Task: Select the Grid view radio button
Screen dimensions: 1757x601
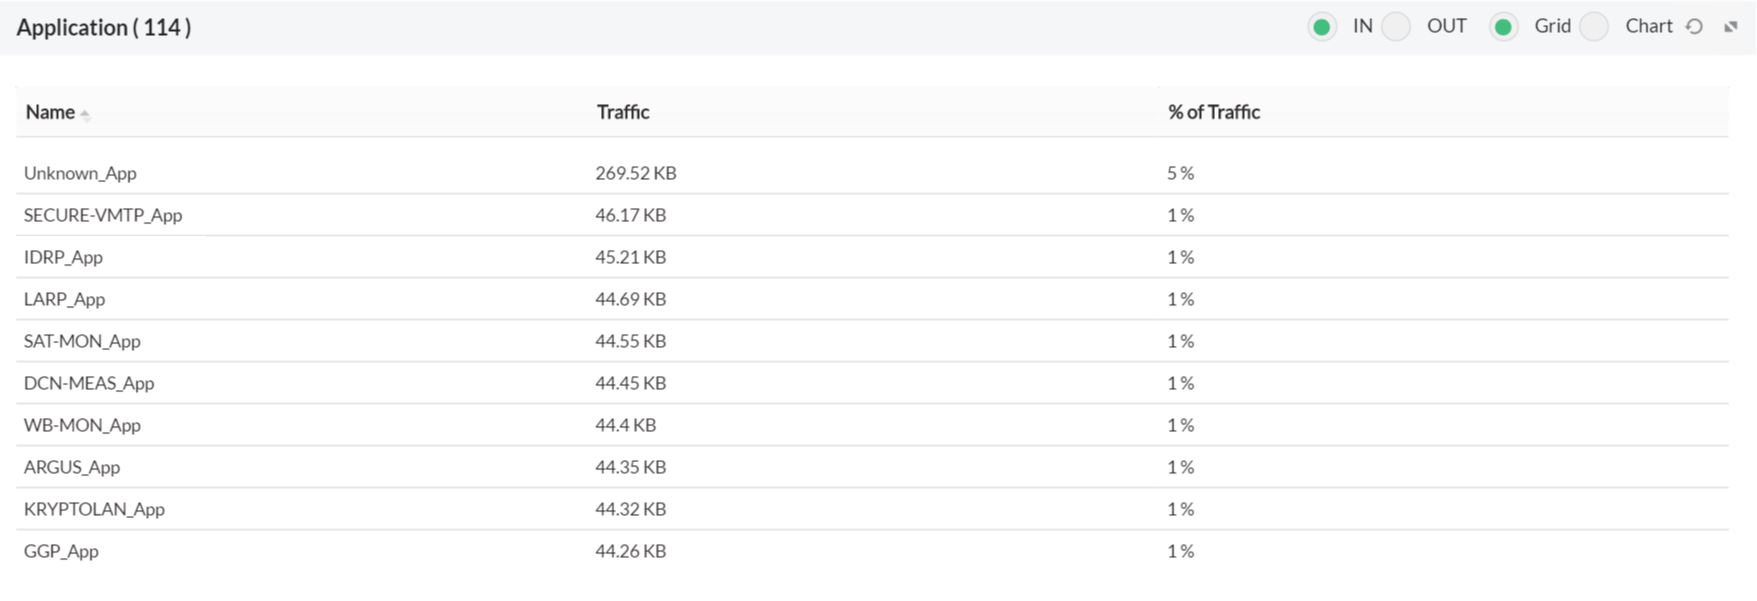Action: click(1503, 27)
